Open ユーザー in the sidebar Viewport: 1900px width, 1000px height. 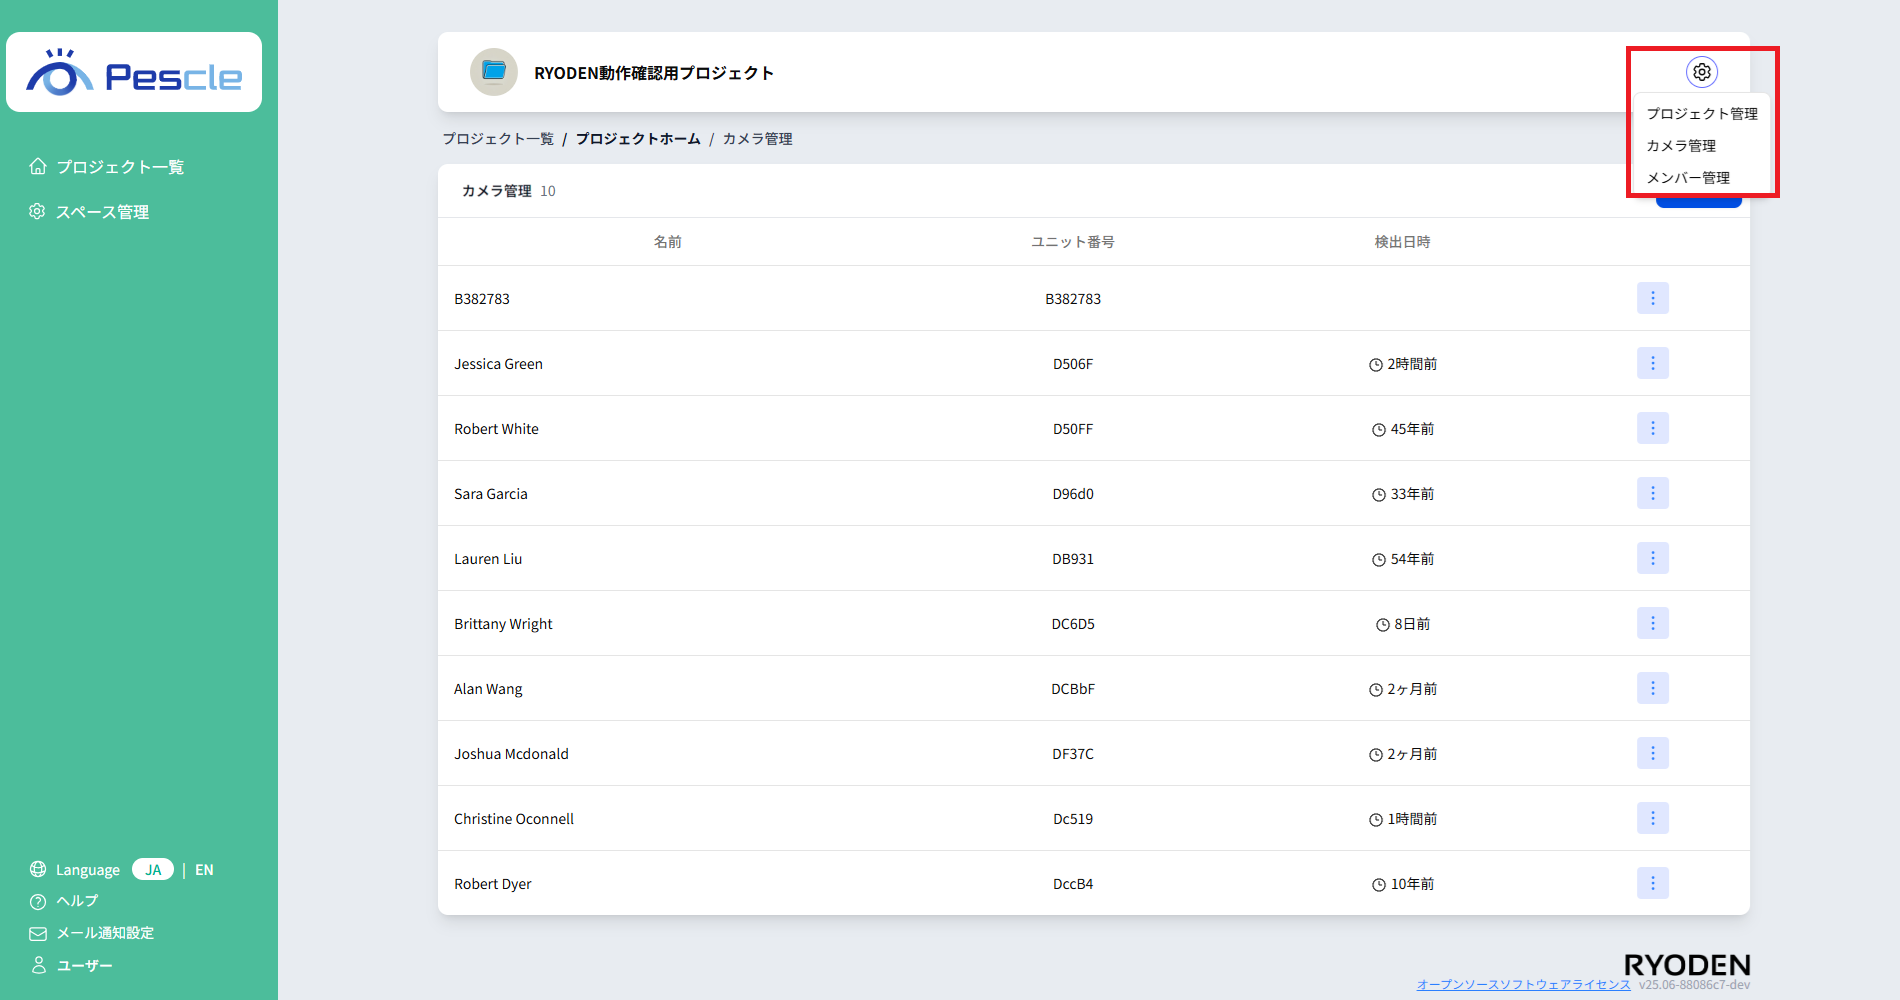click(x=84, y=965)
